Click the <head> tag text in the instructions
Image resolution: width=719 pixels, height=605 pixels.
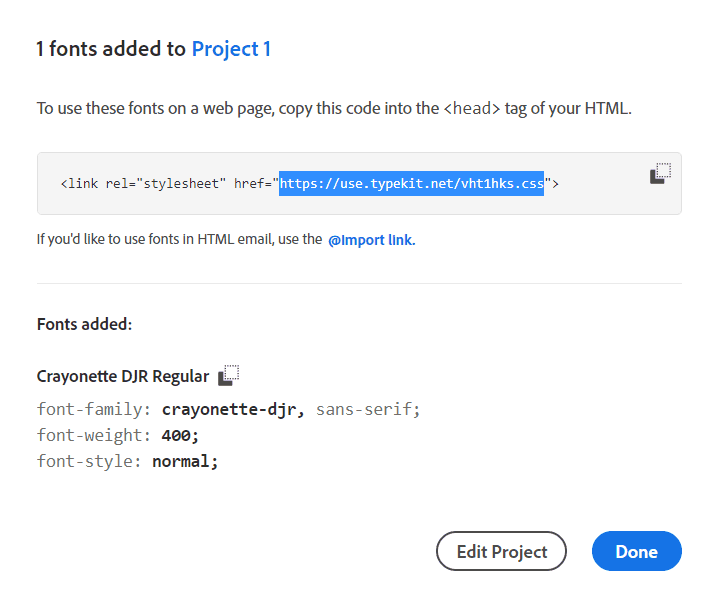pyautogui.click(x=471, y=109)
